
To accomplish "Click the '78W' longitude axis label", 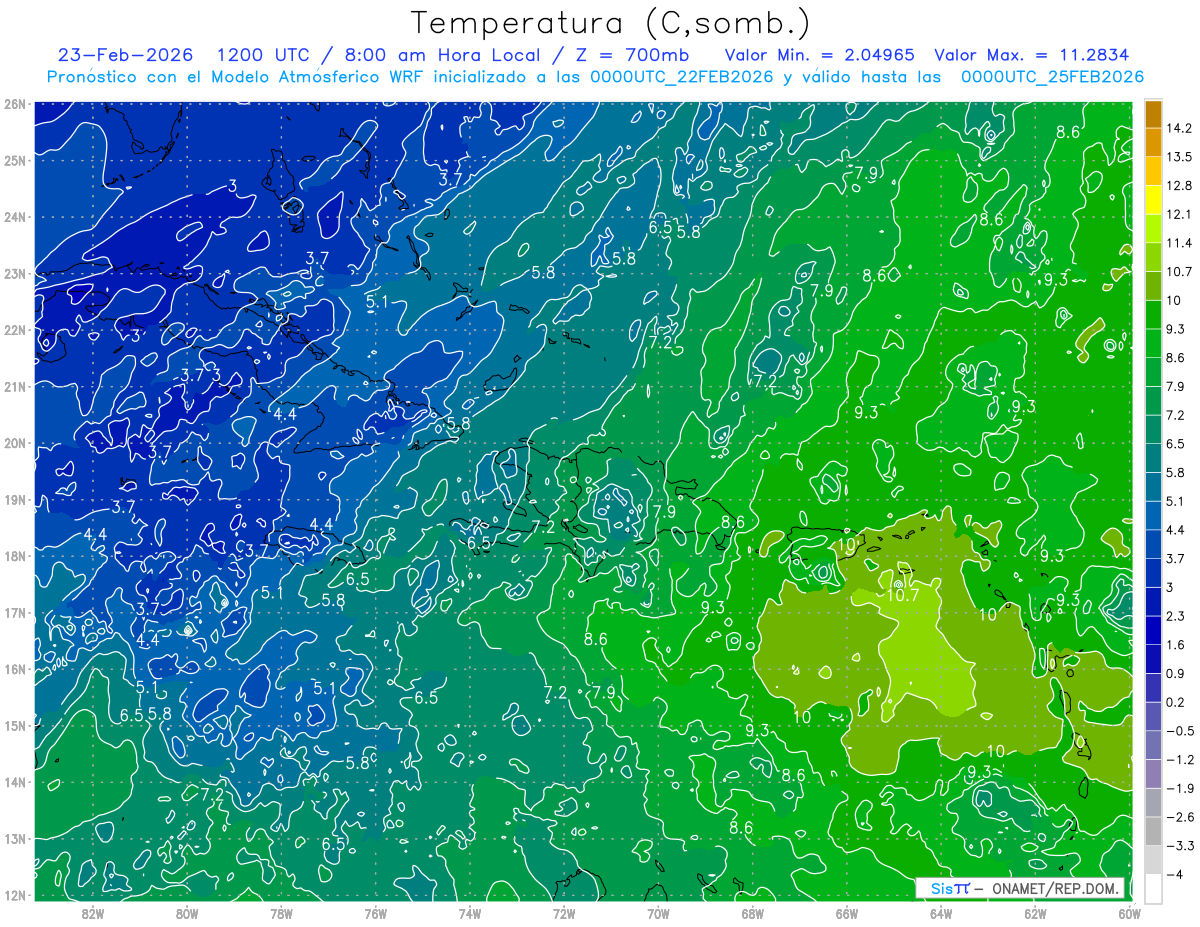I will coord(281,912).
